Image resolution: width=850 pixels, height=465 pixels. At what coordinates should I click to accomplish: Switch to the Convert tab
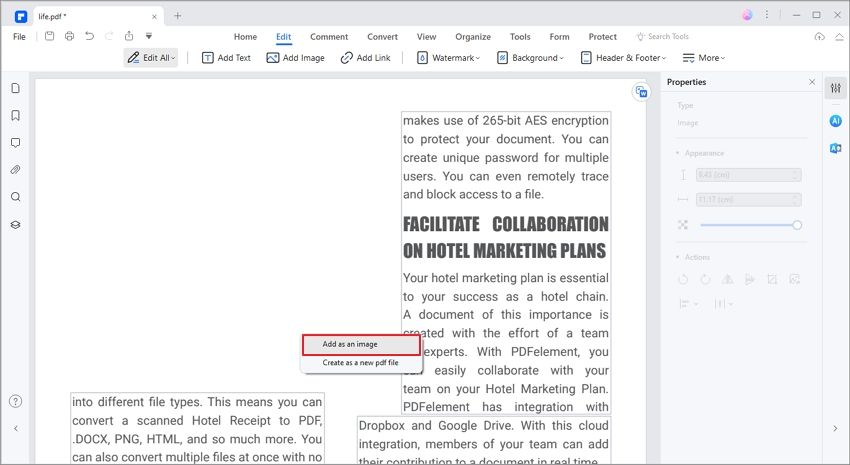point(382,37)
